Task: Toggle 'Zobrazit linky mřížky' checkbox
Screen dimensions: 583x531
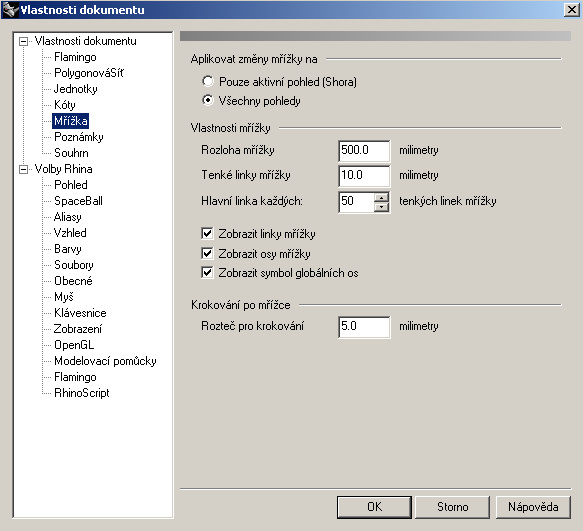Action: click(x=207, y=234)
